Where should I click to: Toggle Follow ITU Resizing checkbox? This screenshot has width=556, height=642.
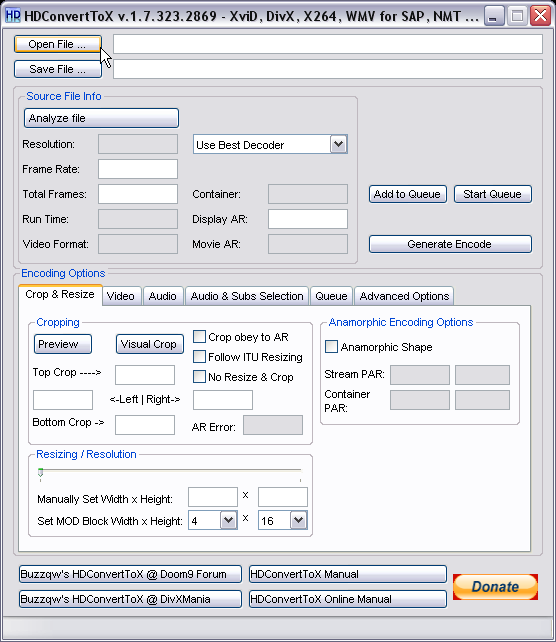point(199,357)
